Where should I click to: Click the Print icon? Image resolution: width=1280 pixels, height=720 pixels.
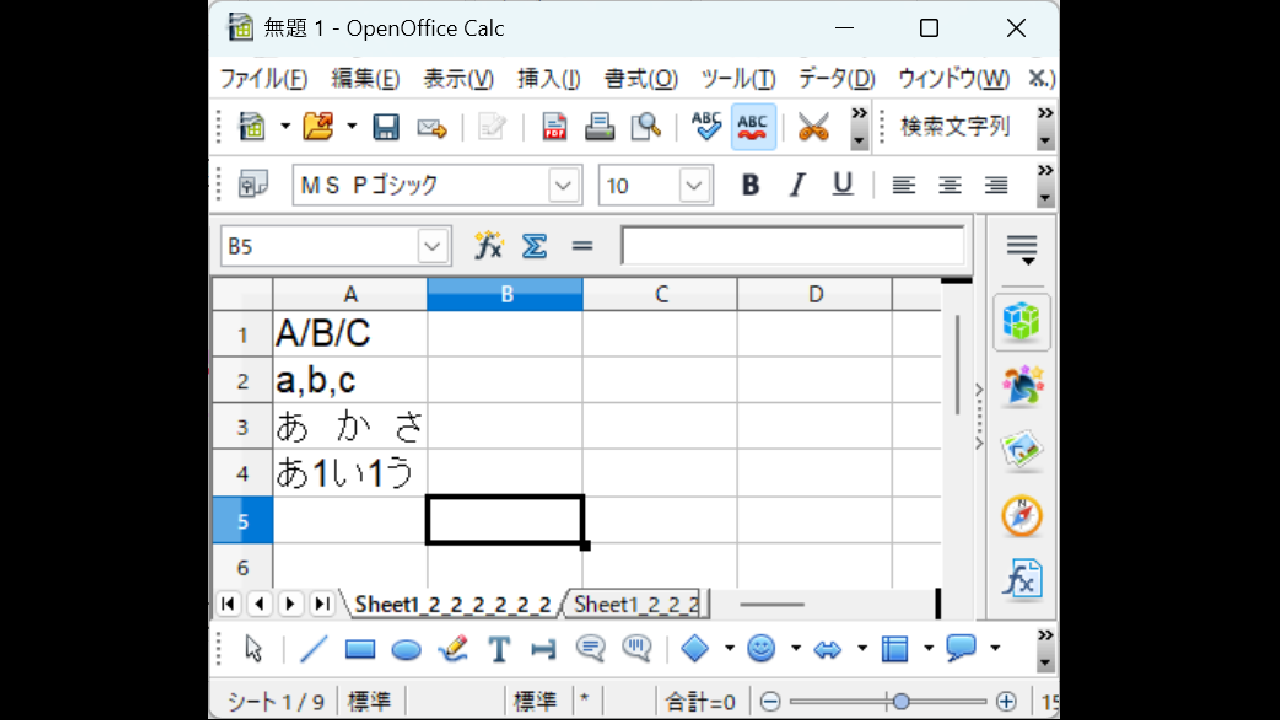tap(599, 127)
